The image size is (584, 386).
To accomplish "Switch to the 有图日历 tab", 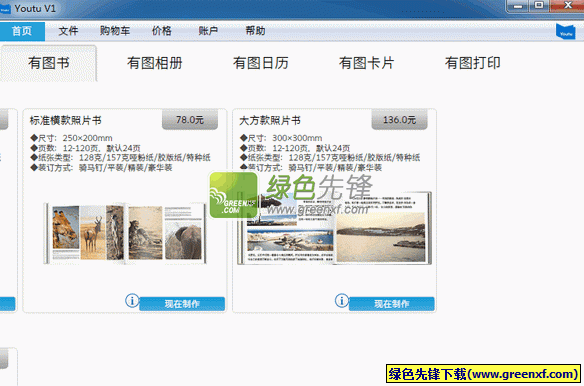I will click(261, 63).
